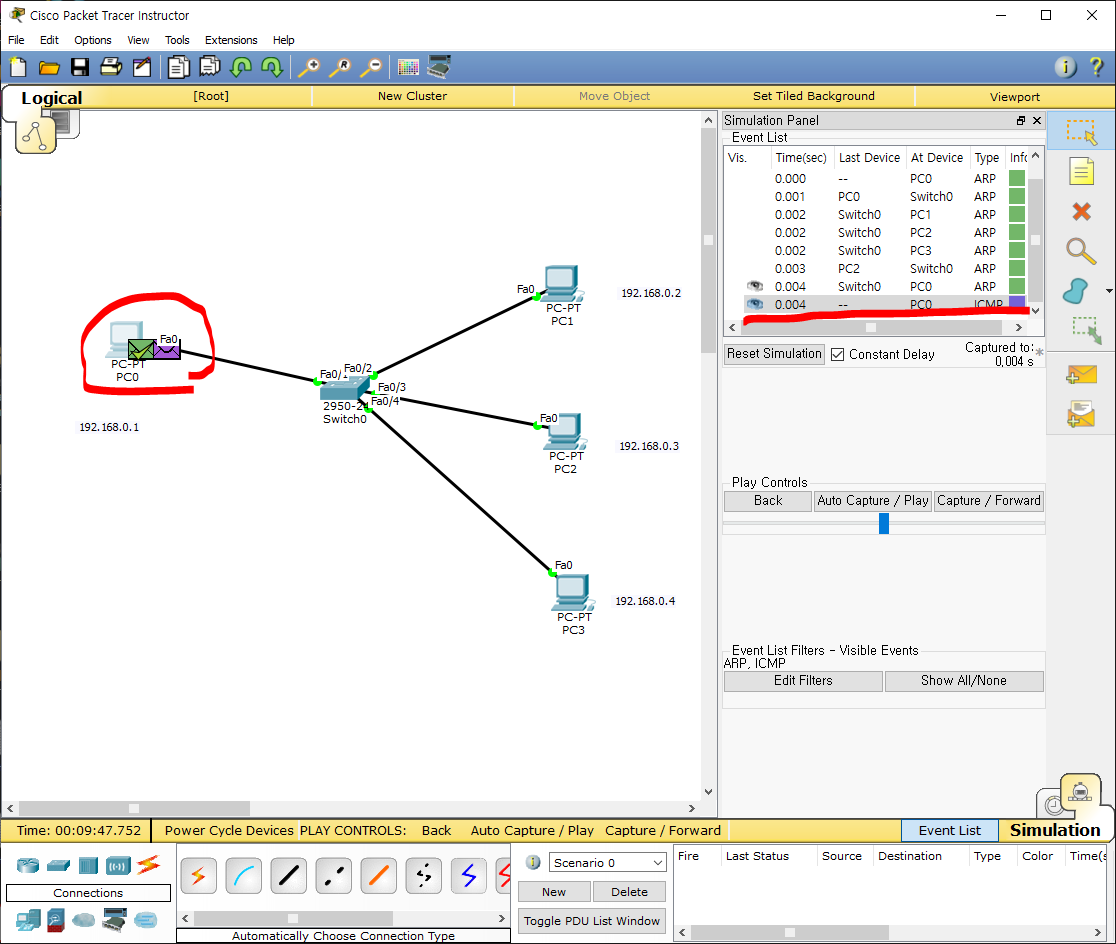
Task: Click the Save floppy disk icon
Action: click(80, 68)
